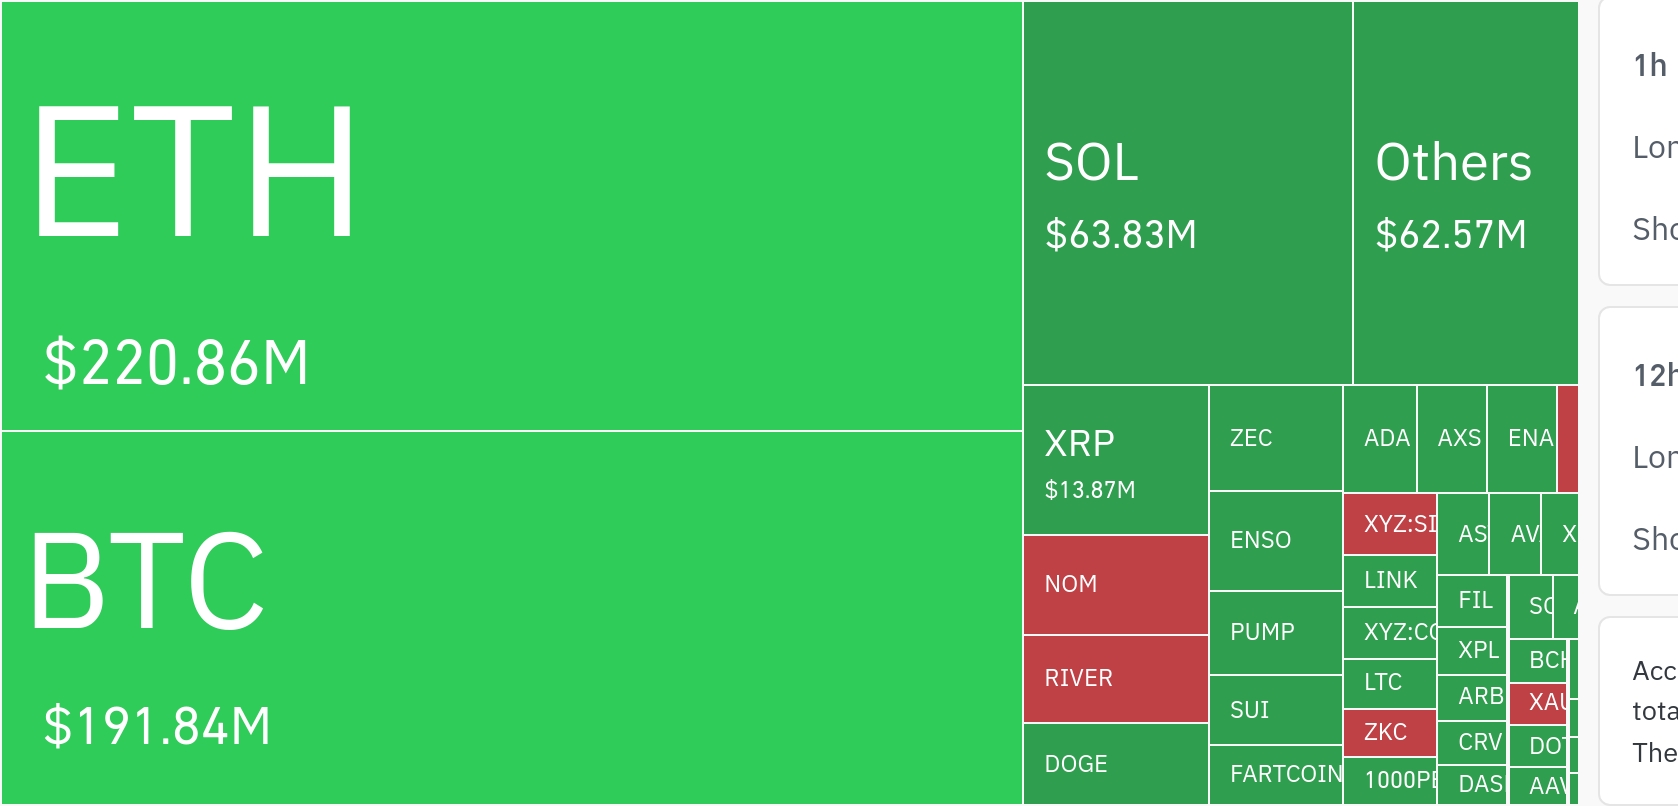Open the SOL $63.83M block
This screenshot has width=1678, height=806.
click(x=1187, y=193)
